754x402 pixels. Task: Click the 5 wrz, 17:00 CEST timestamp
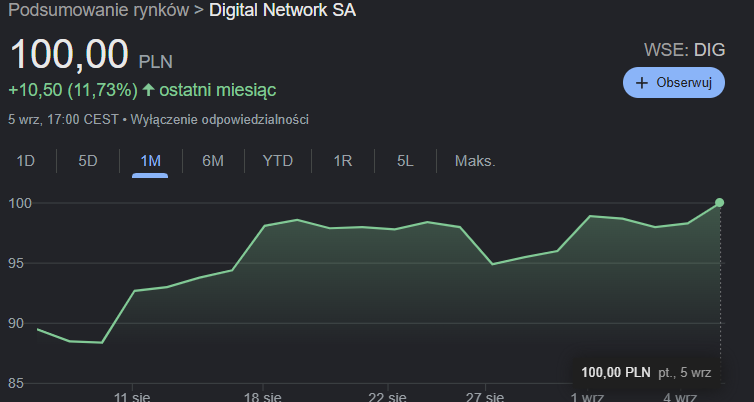(x=63, y=119)
